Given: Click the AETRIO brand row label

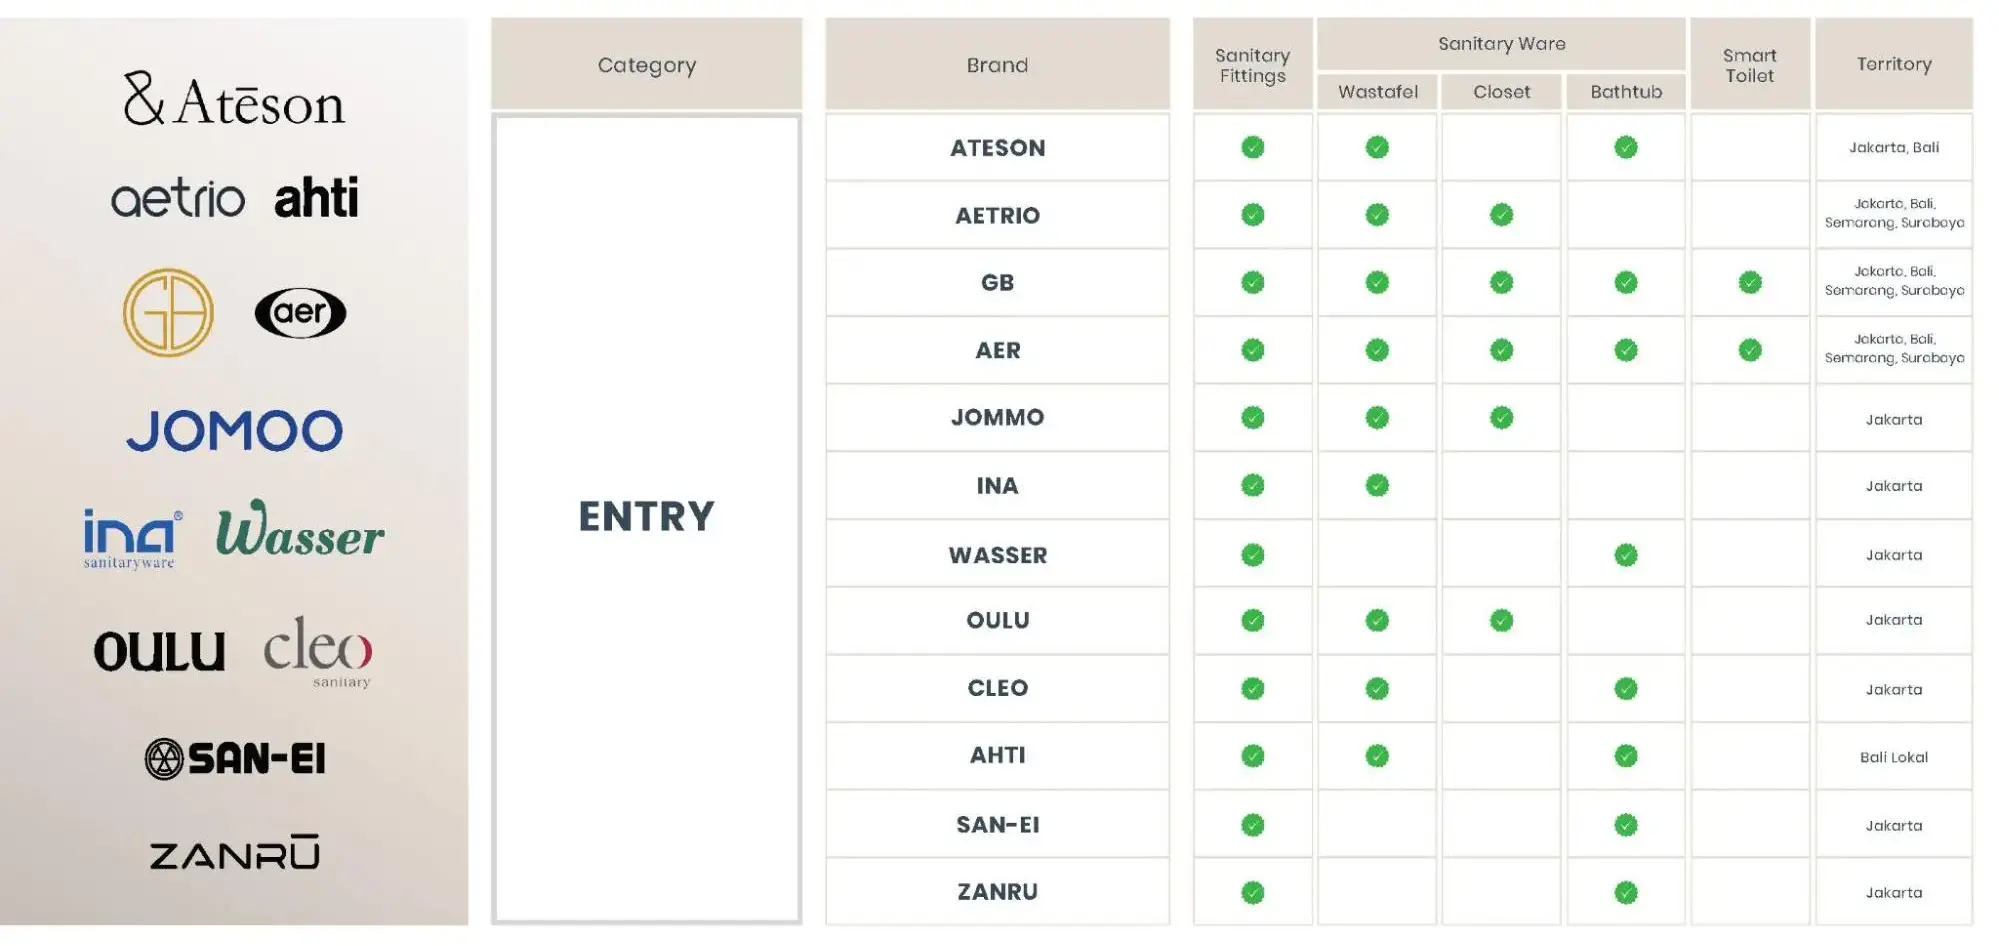Looking at the screenshot, I should coord(997,215).
